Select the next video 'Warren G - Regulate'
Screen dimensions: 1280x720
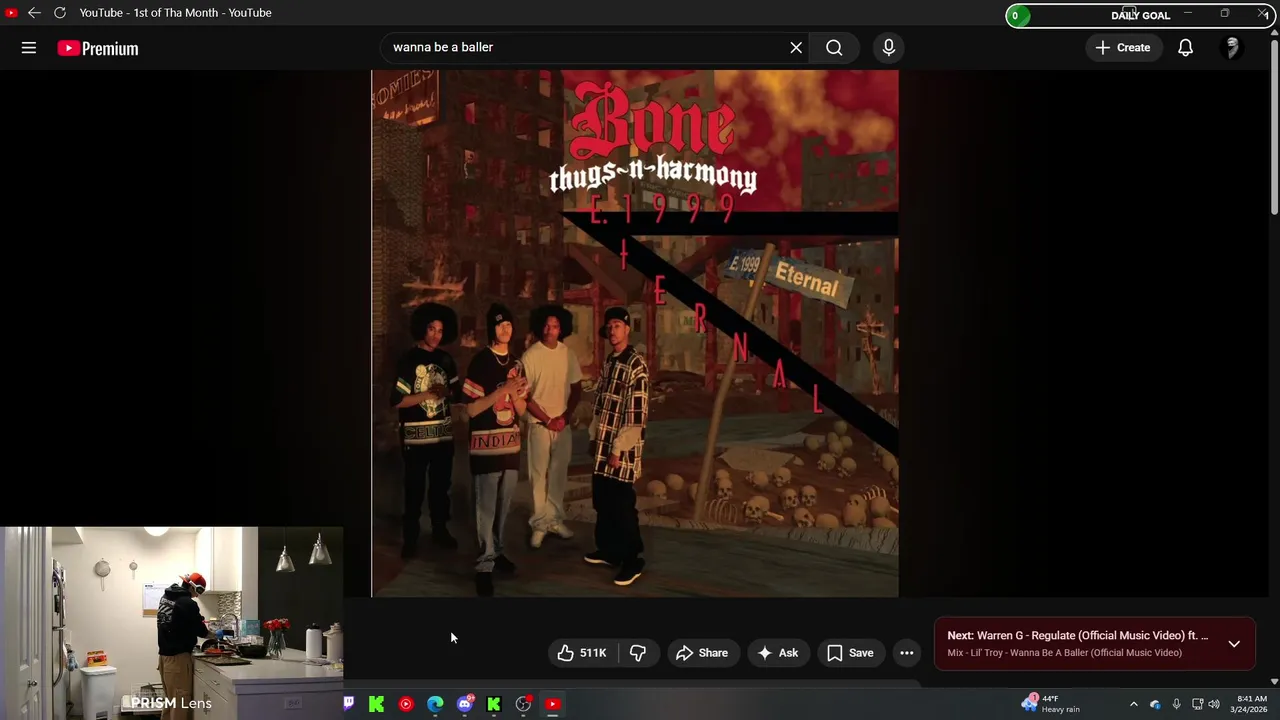[1078, 636]
